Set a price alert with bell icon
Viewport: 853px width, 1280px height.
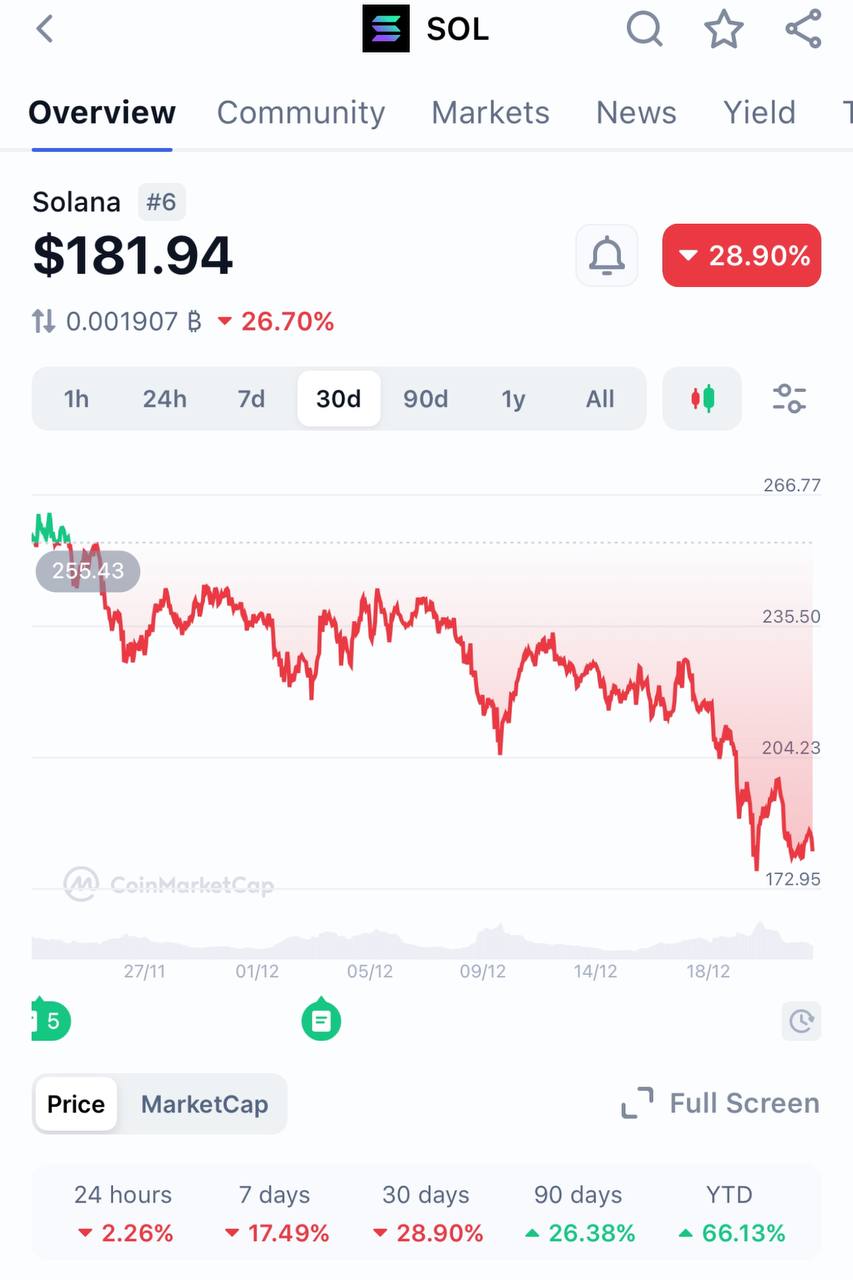click(x=607, y=256)
